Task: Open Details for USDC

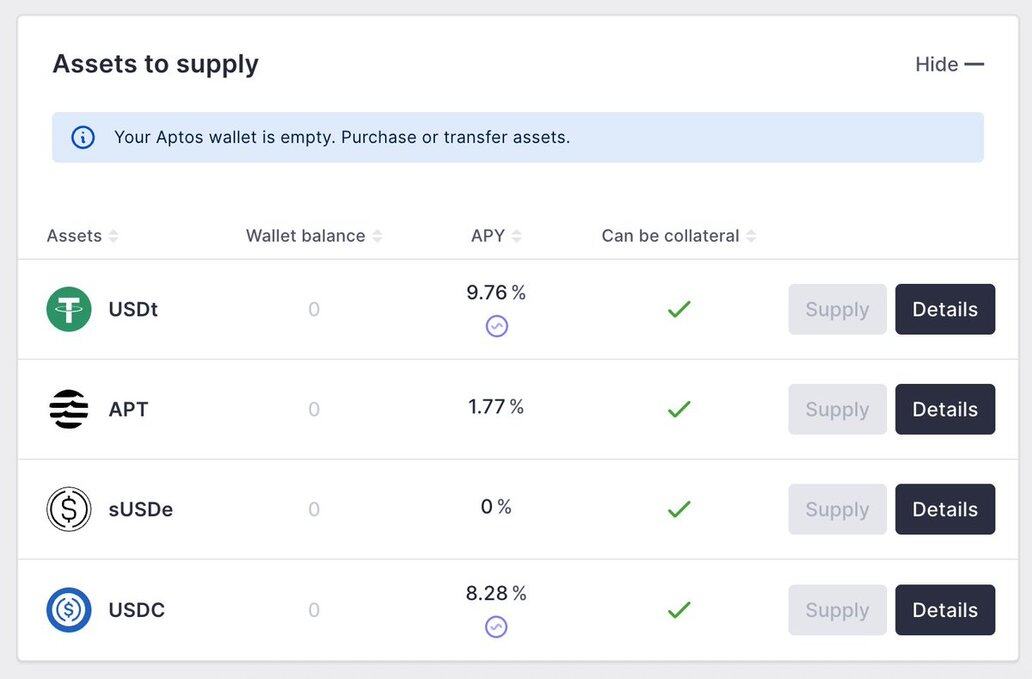Action: click(944, 610)
